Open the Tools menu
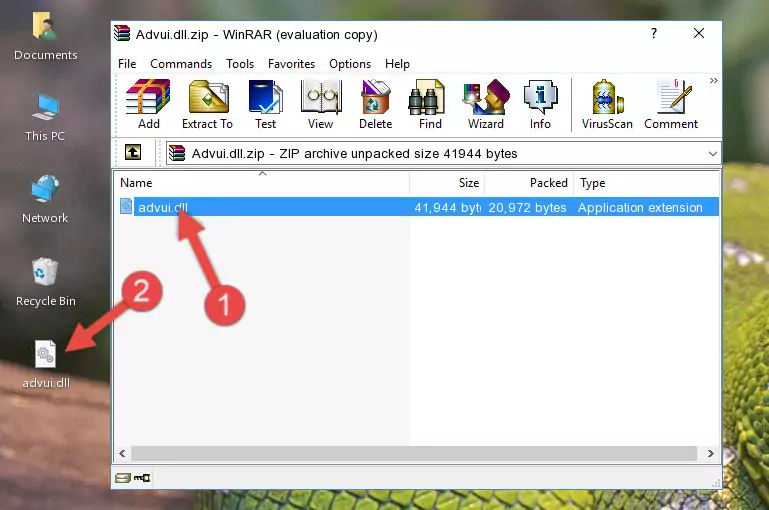 tap(240, 64)
